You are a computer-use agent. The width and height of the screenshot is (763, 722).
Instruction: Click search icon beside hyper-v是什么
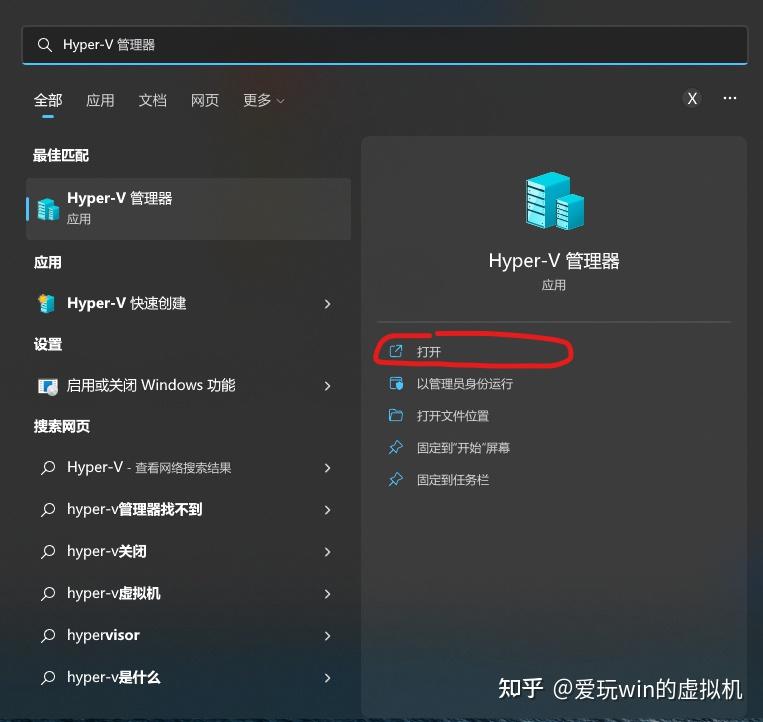[48, 677]
